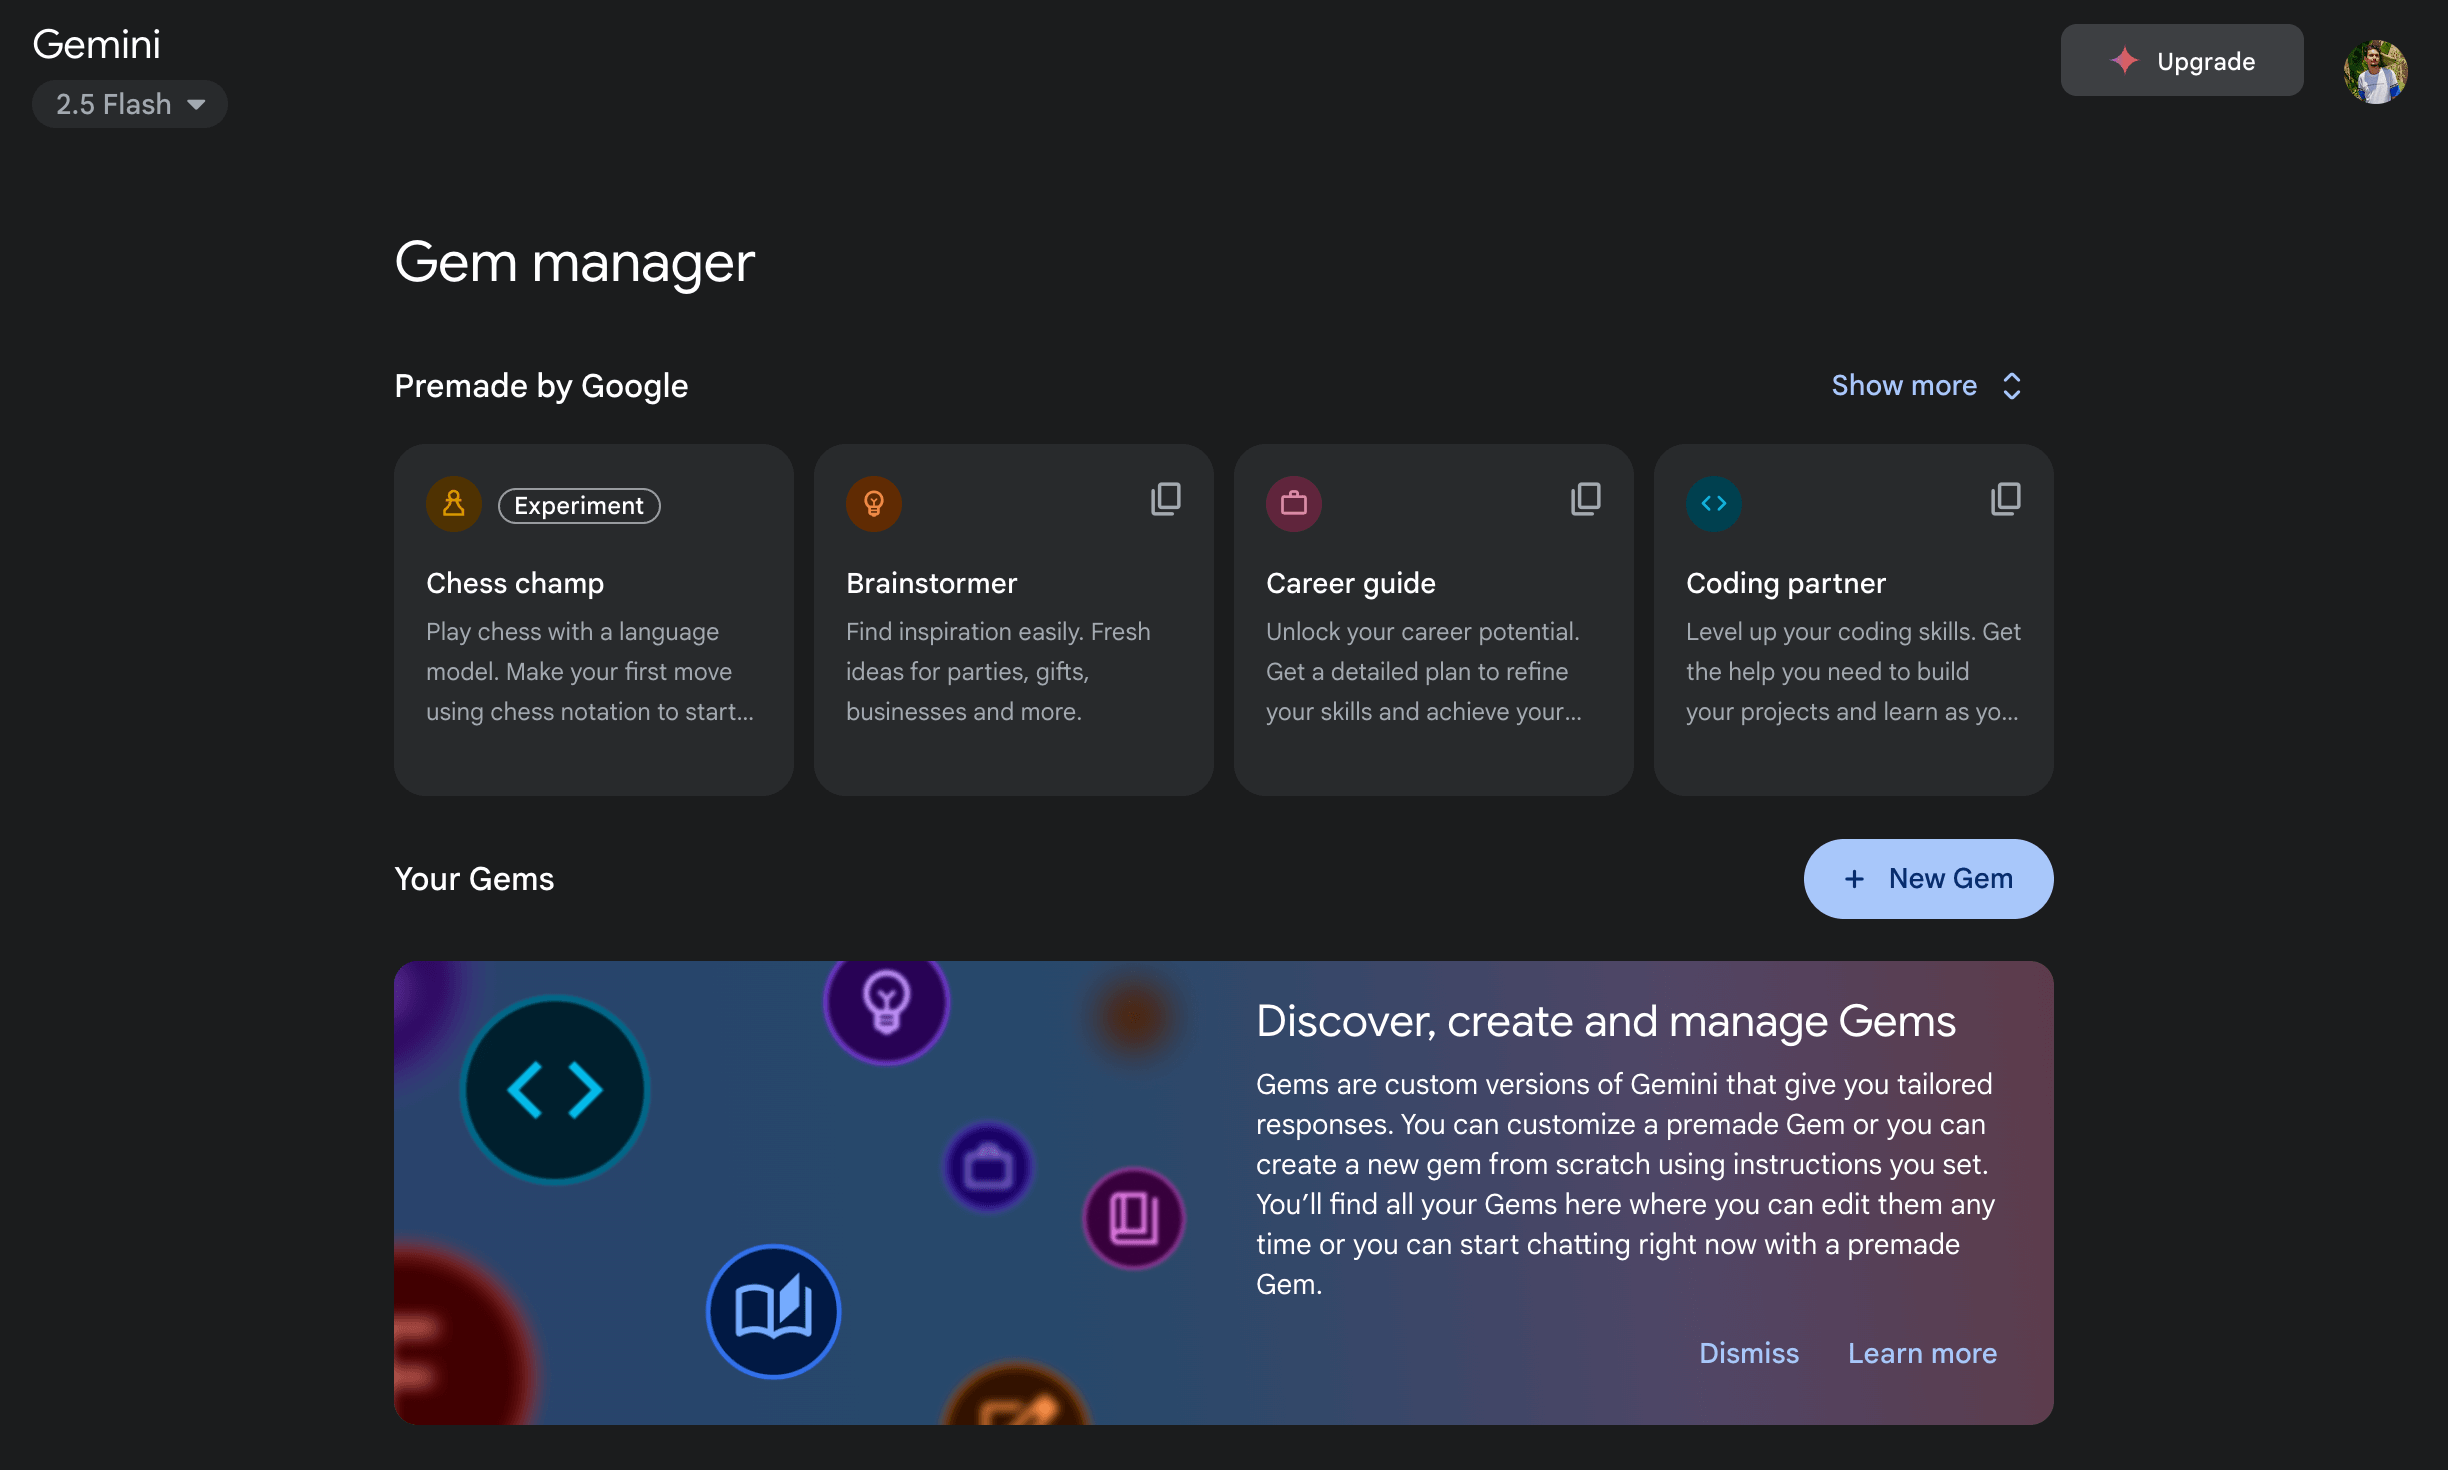Copy the Career guide gem

[1585, 499]
